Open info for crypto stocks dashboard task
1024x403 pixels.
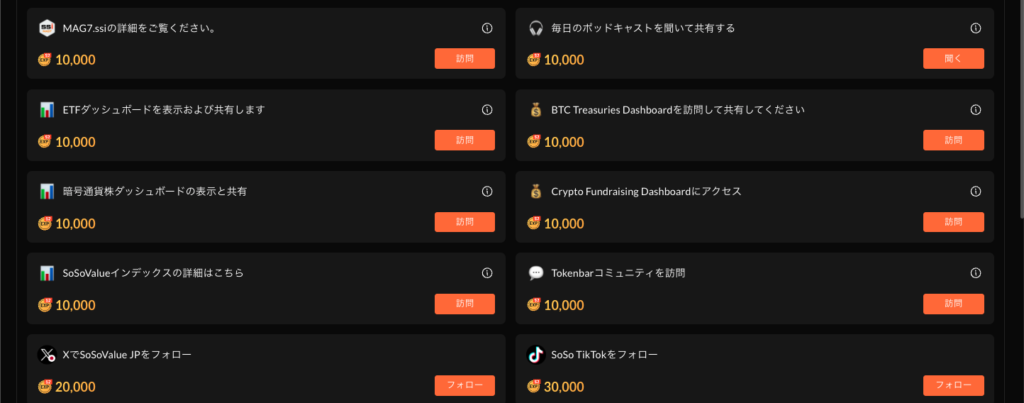487,191
